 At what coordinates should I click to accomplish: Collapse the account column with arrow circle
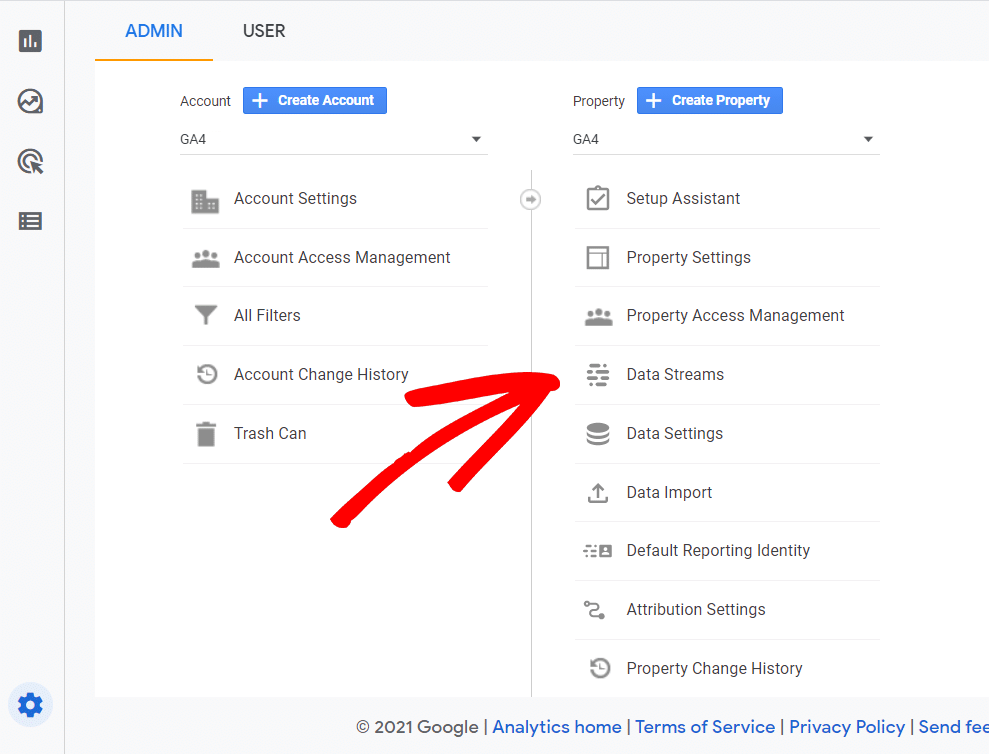click(531, 199)
